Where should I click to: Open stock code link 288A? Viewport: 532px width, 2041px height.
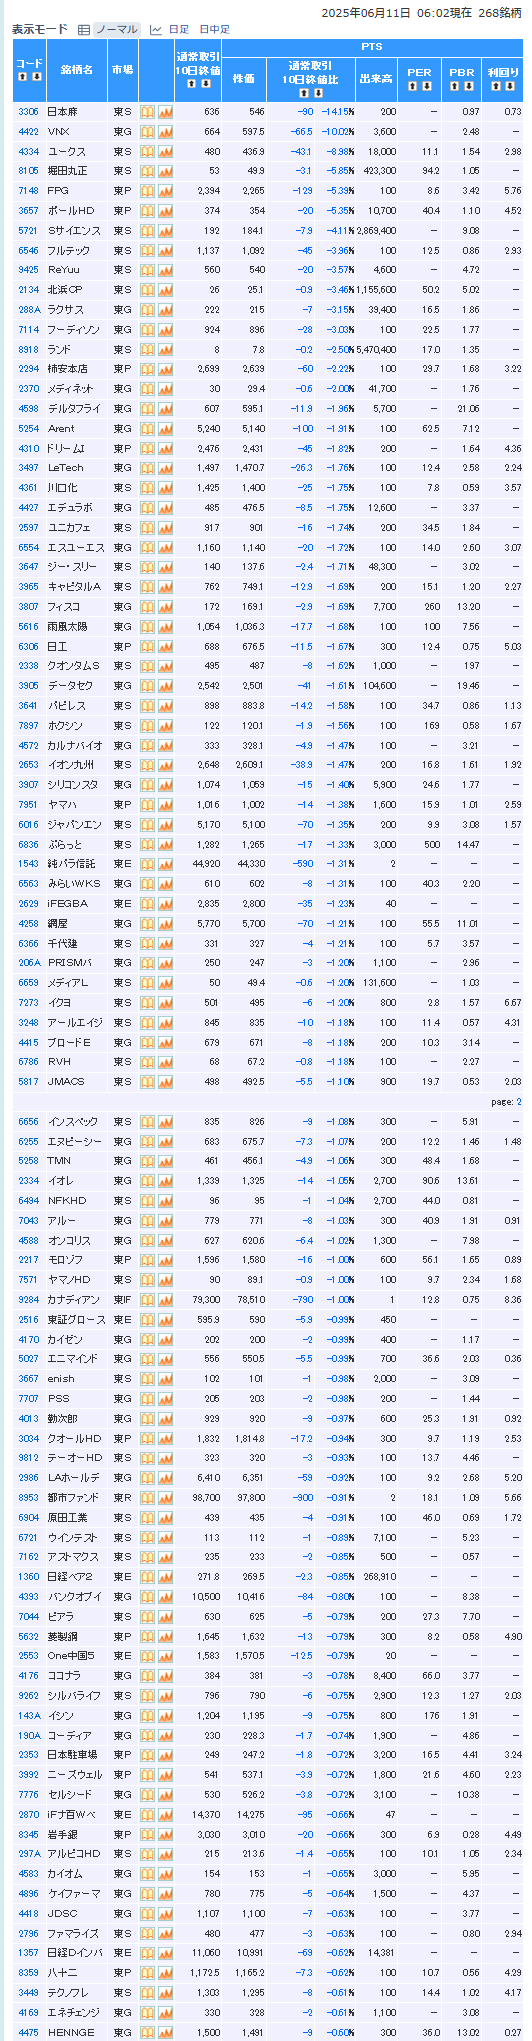pos(28,310)
